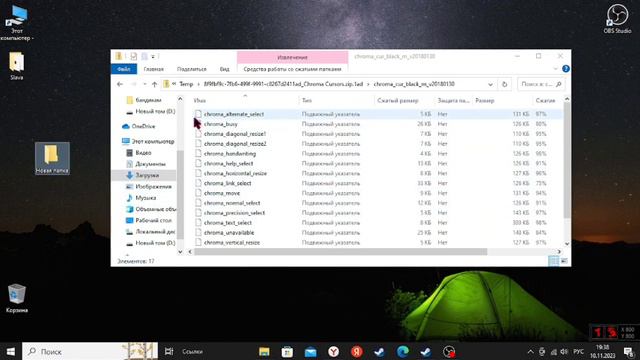
Task: Open File Explorer from the taskbar
Action: tap(264, 351)
